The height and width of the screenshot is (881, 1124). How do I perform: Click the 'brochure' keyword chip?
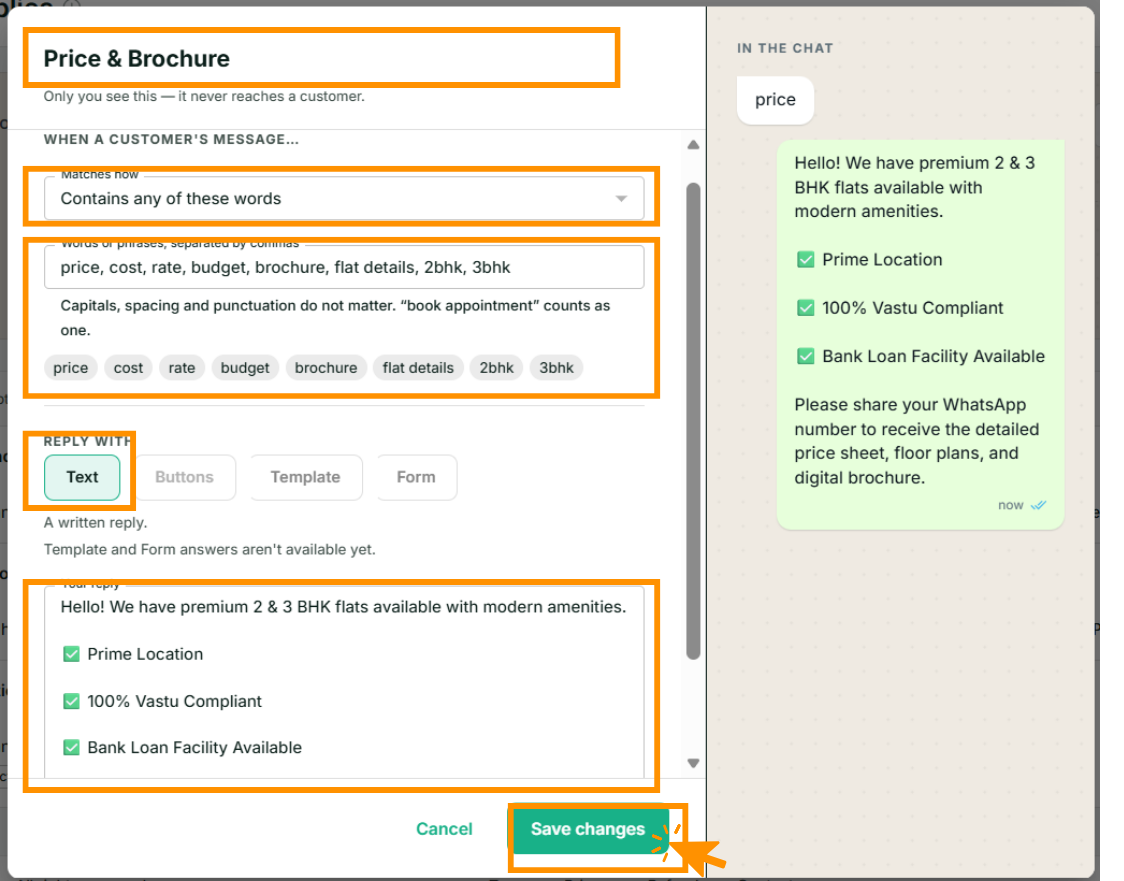point(326,368)
